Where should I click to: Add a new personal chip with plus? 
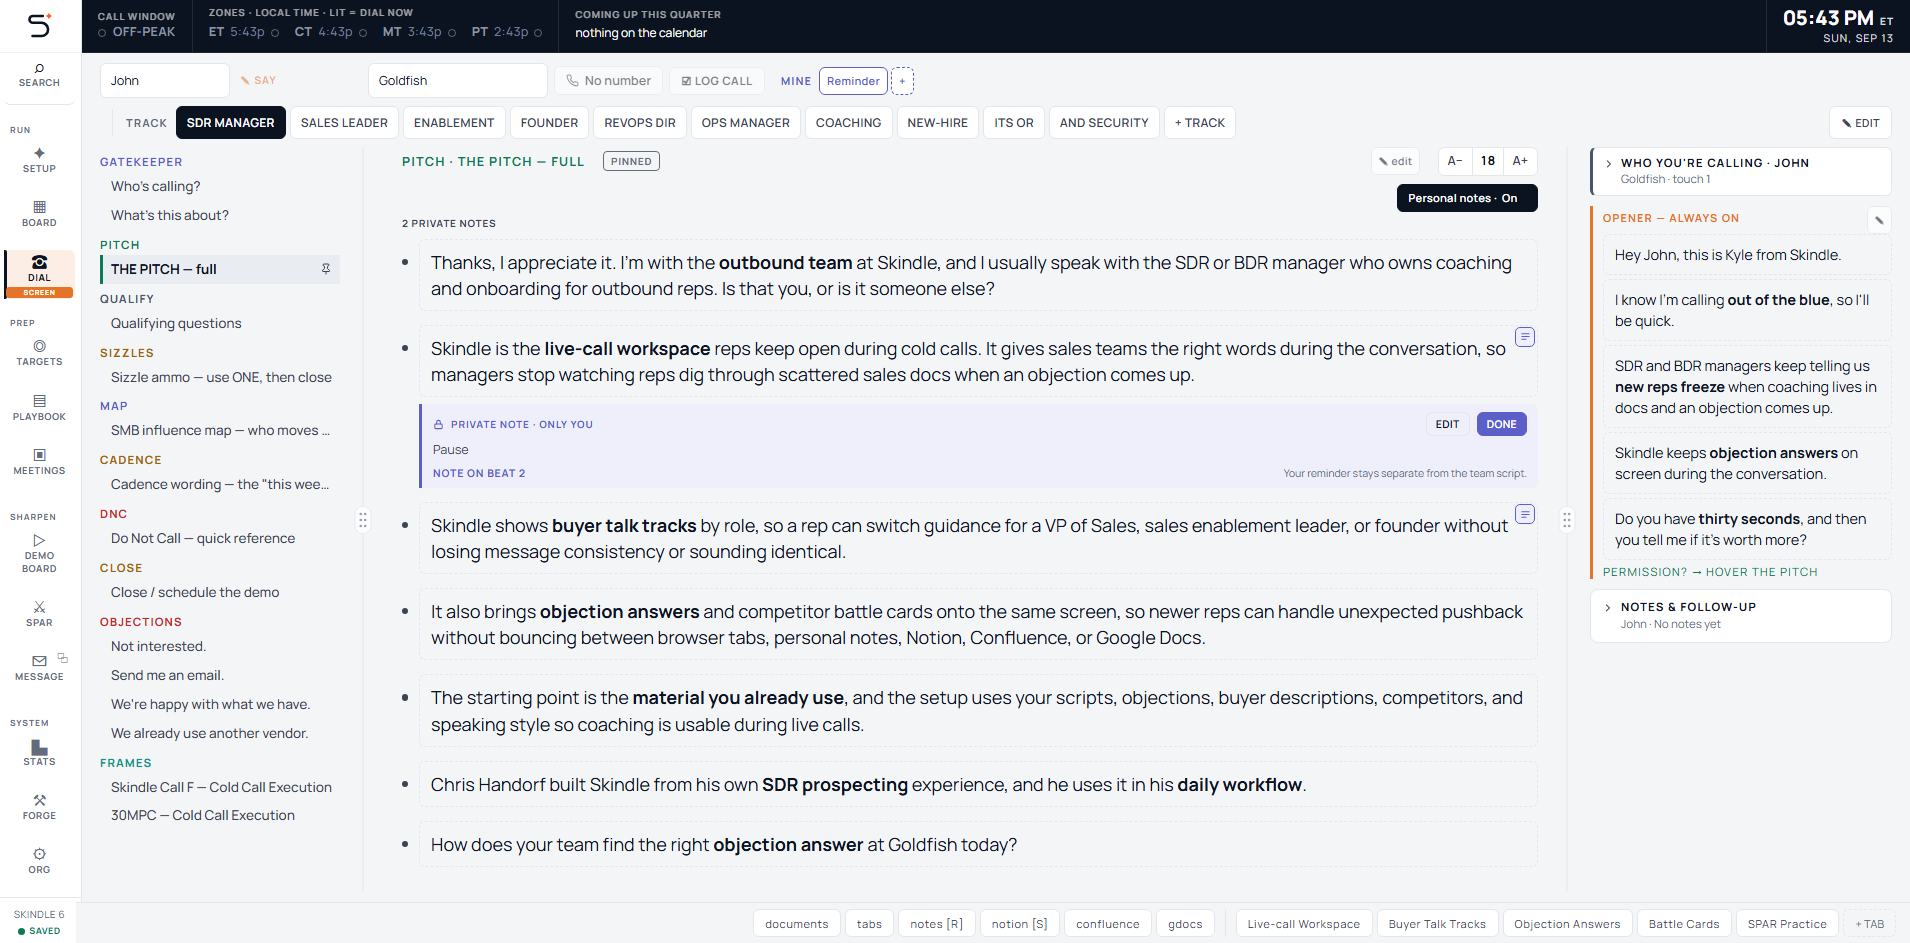902,81
